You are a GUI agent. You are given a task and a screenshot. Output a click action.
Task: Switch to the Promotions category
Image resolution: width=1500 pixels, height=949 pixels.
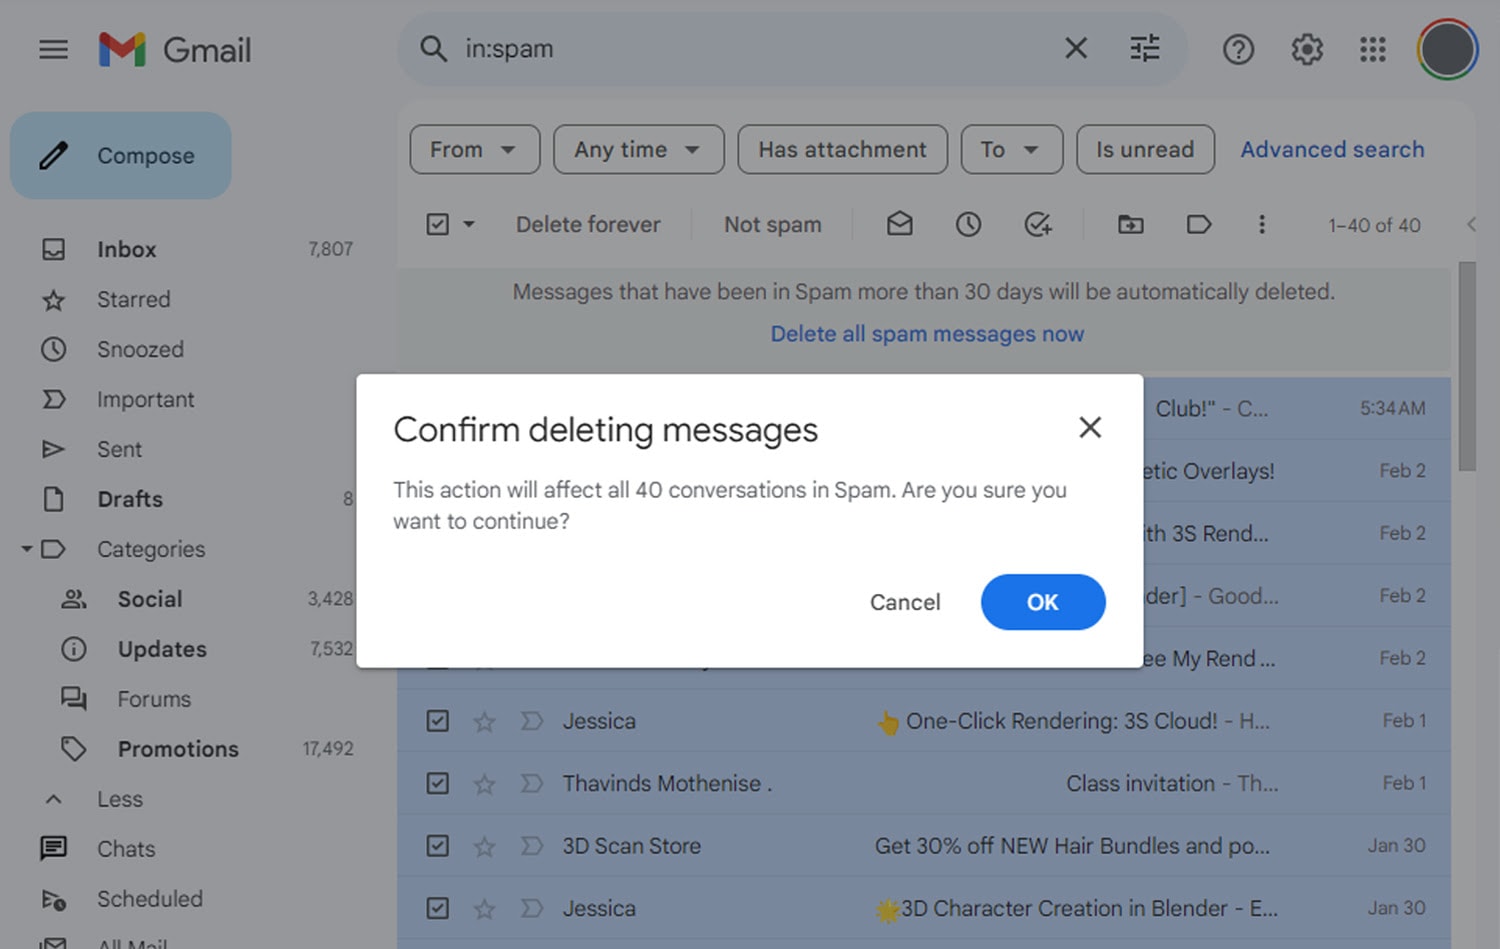178,748
